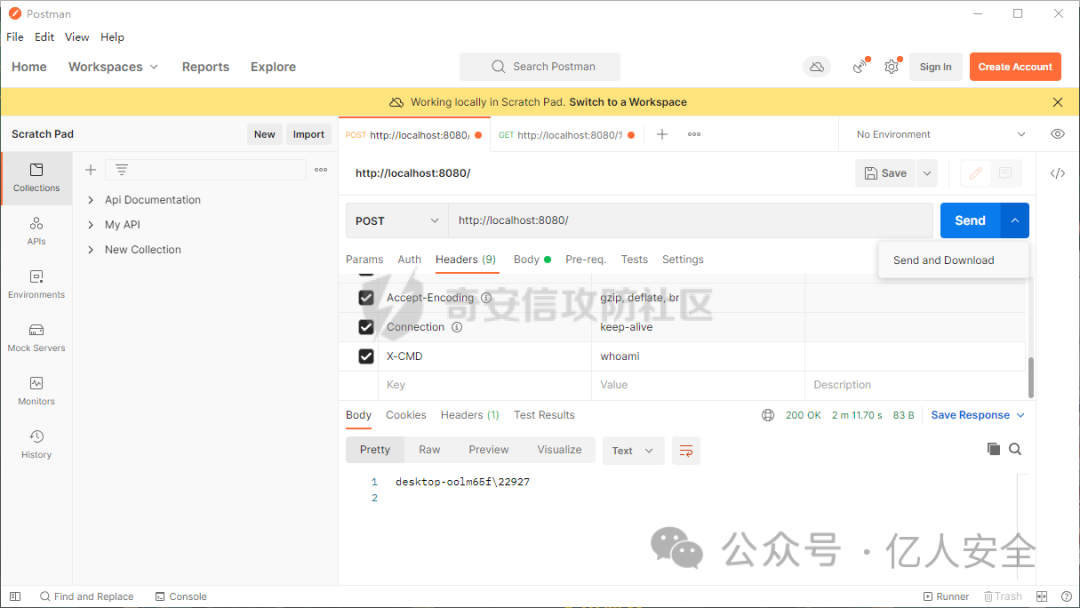Switch to the request Body tab
1080x608 pixels.
coord(532,260)
